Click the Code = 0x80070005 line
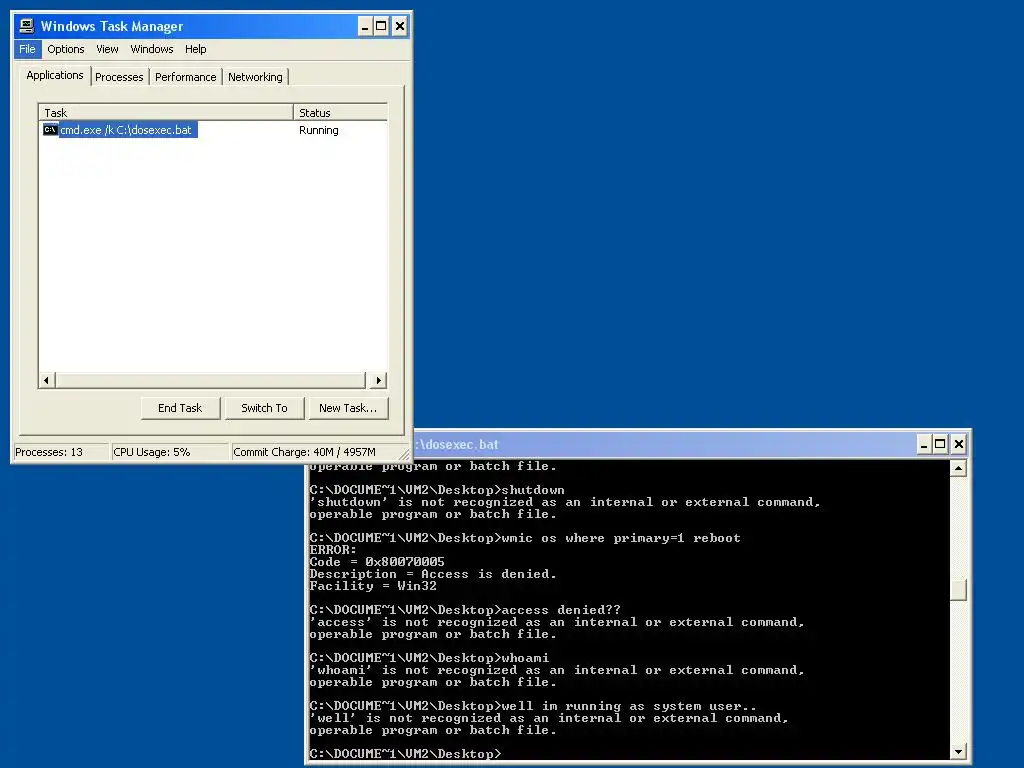The height and width of the screenshot is (768, 1024). [377, 562]
